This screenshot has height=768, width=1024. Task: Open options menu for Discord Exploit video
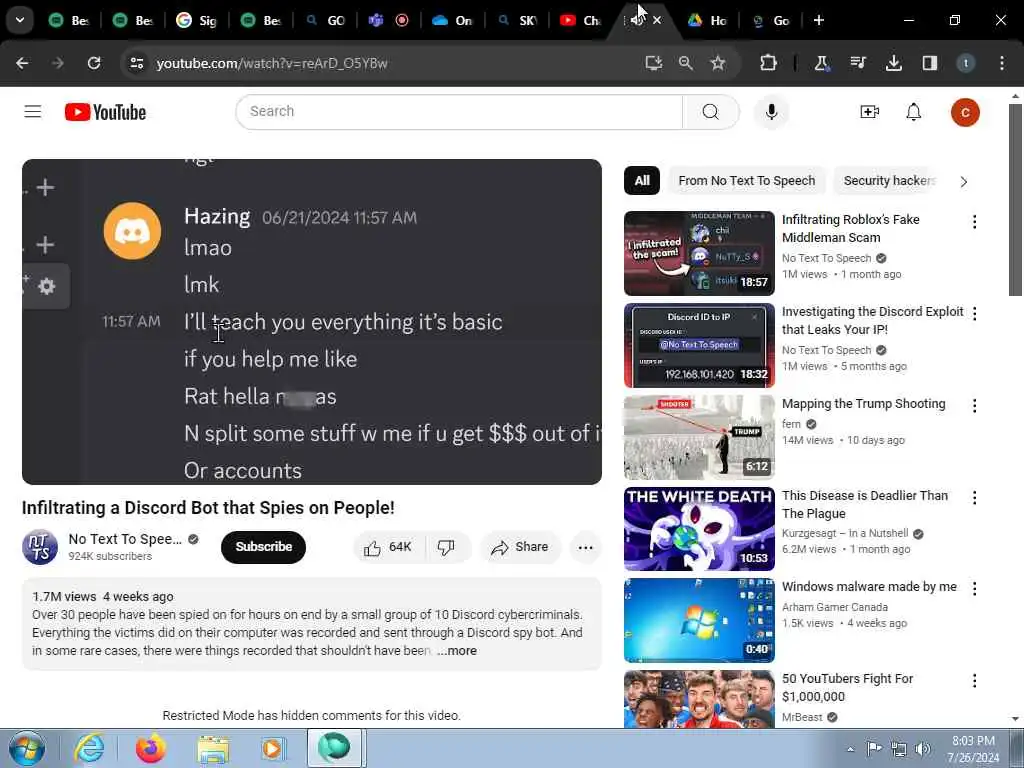974,314
